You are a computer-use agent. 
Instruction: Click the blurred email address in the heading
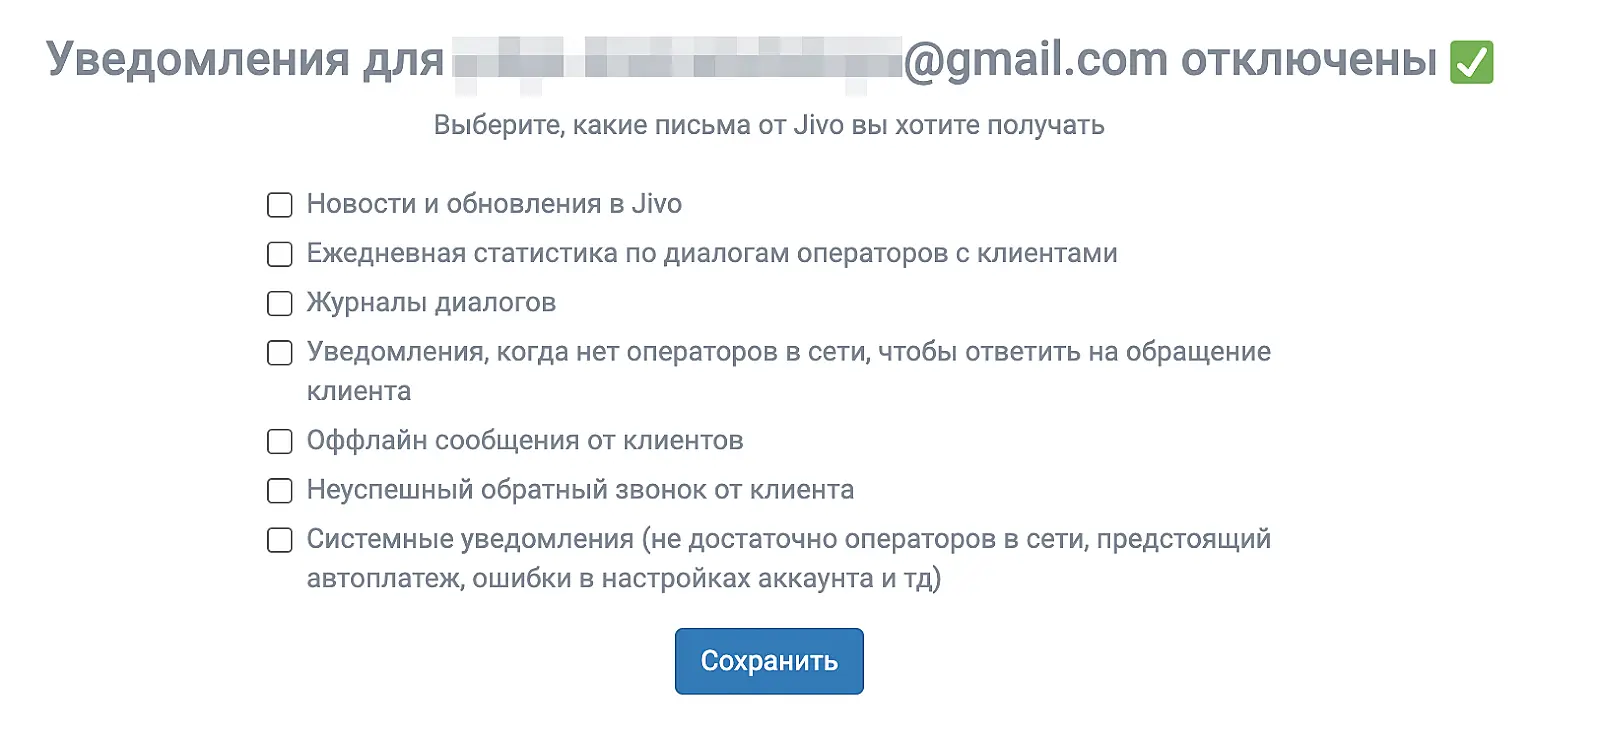click(x=678, y=60)
